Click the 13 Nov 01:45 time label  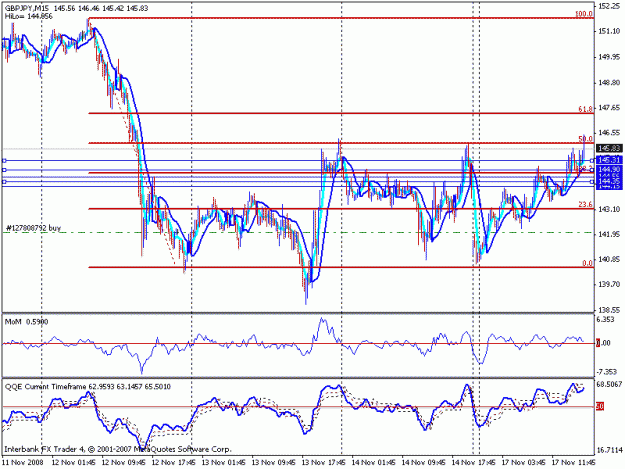coord(224,463)
